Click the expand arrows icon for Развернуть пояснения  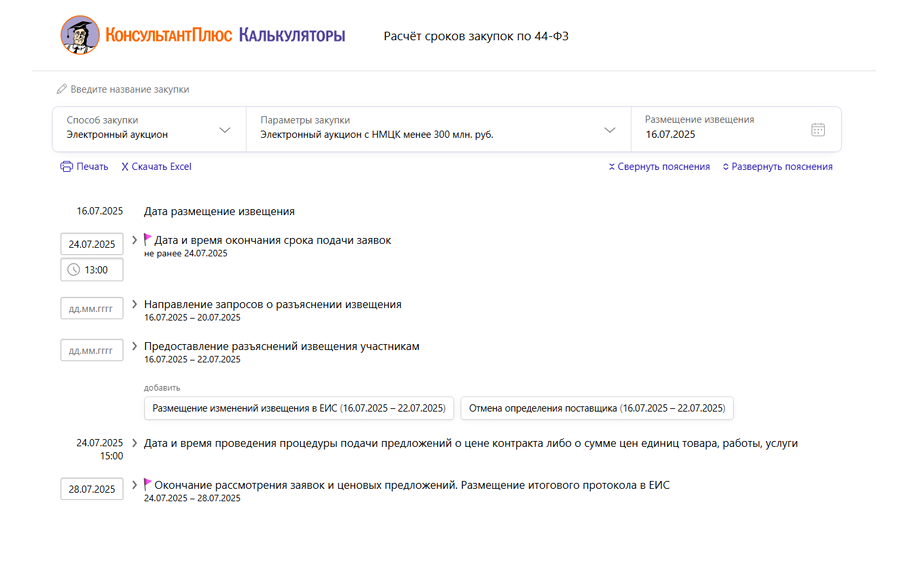[x=725, y=167]
